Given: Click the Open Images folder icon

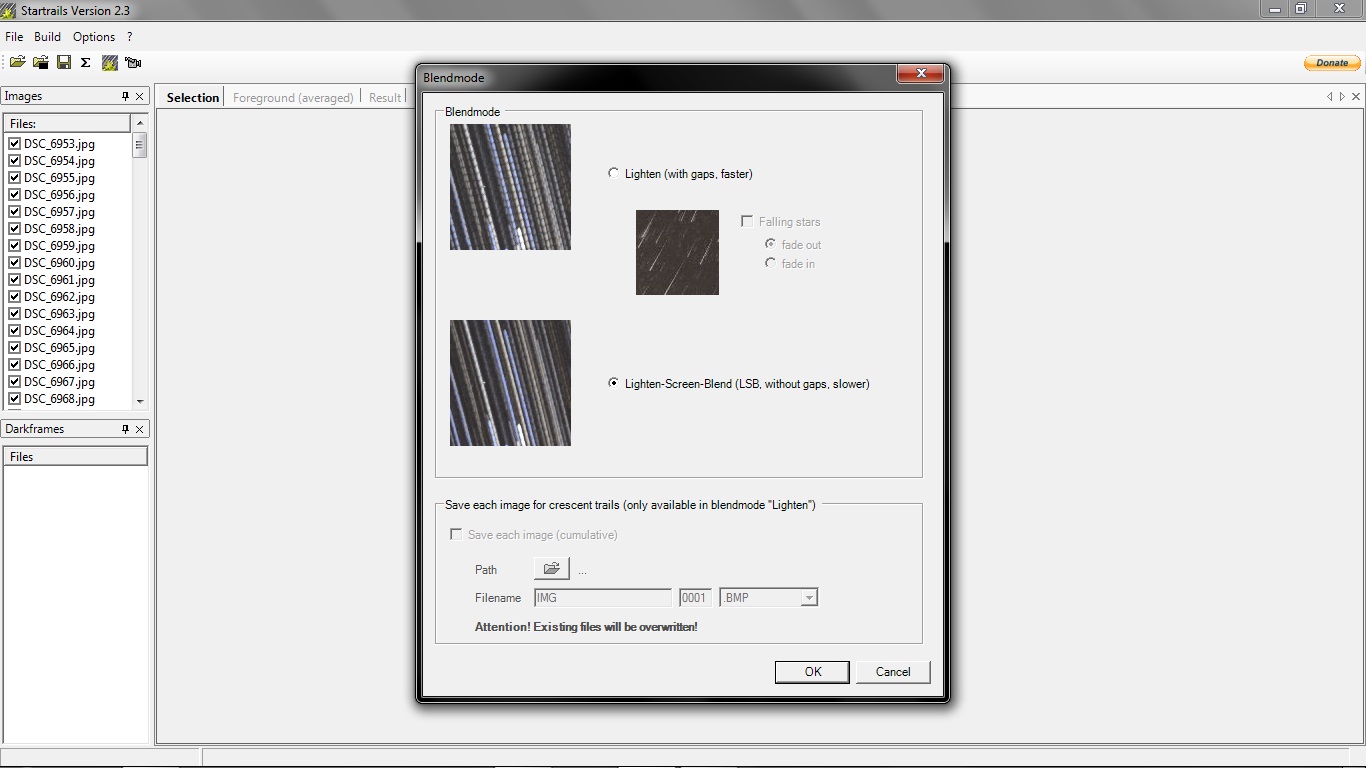Looking at the screenshot, I should click(x=17, y=62).
